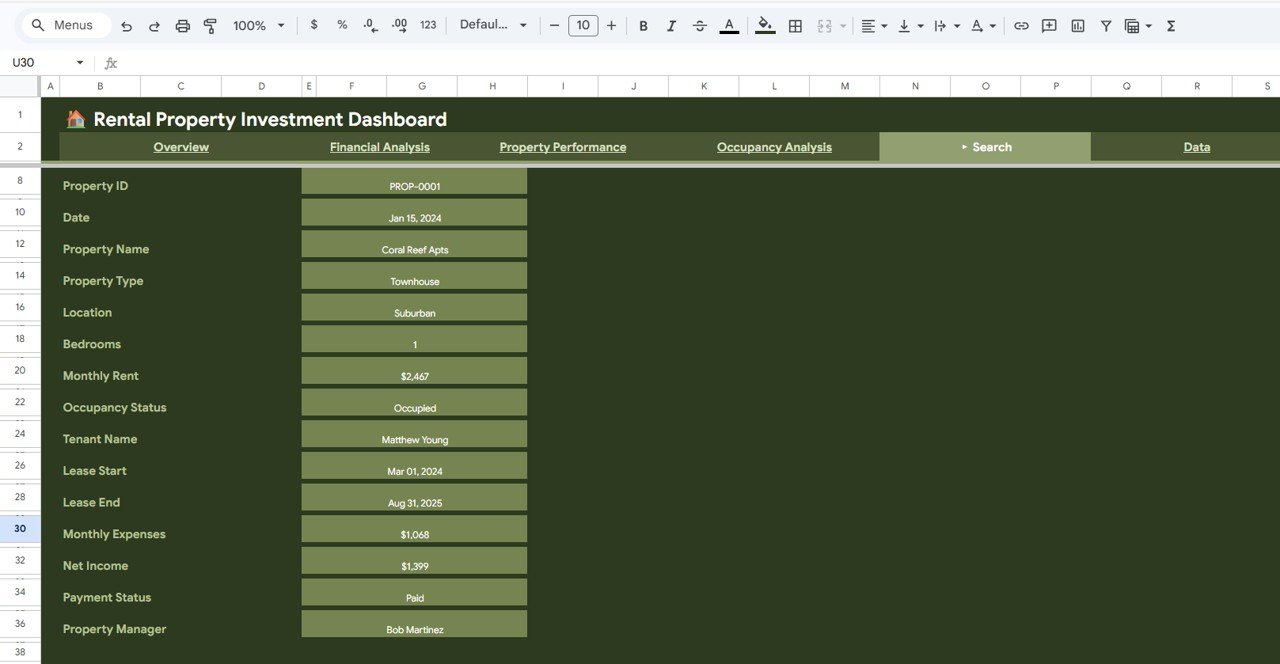Switch to the Occupancy Analysis tab
This screenshot has width=1280, height=664.
(773, 146)
